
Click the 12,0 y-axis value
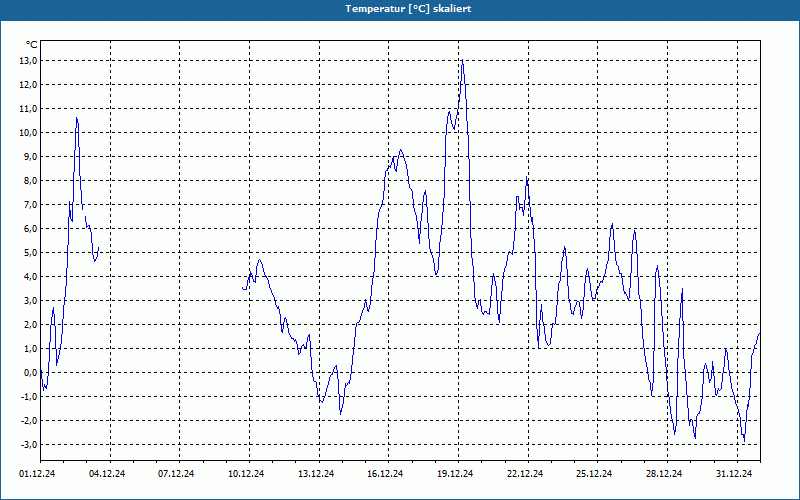[x=29, y=85]
